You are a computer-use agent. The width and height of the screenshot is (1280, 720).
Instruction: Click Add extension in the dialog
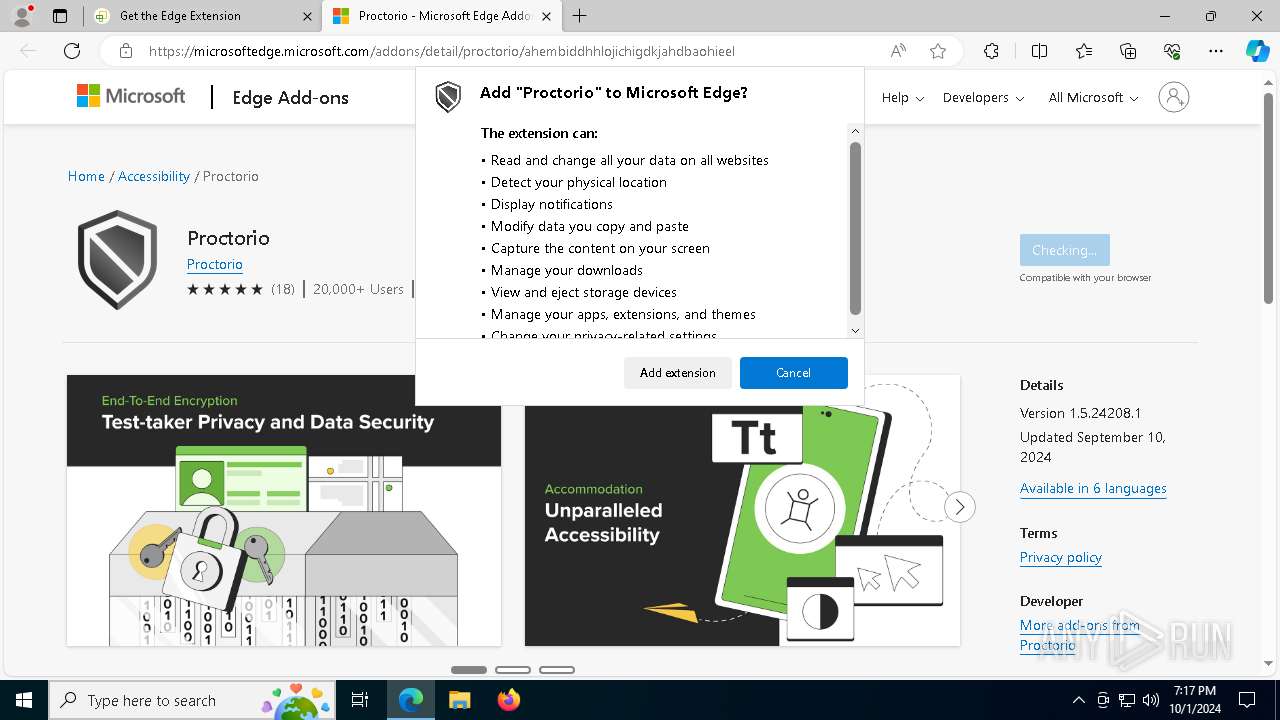tap(678, 373)
